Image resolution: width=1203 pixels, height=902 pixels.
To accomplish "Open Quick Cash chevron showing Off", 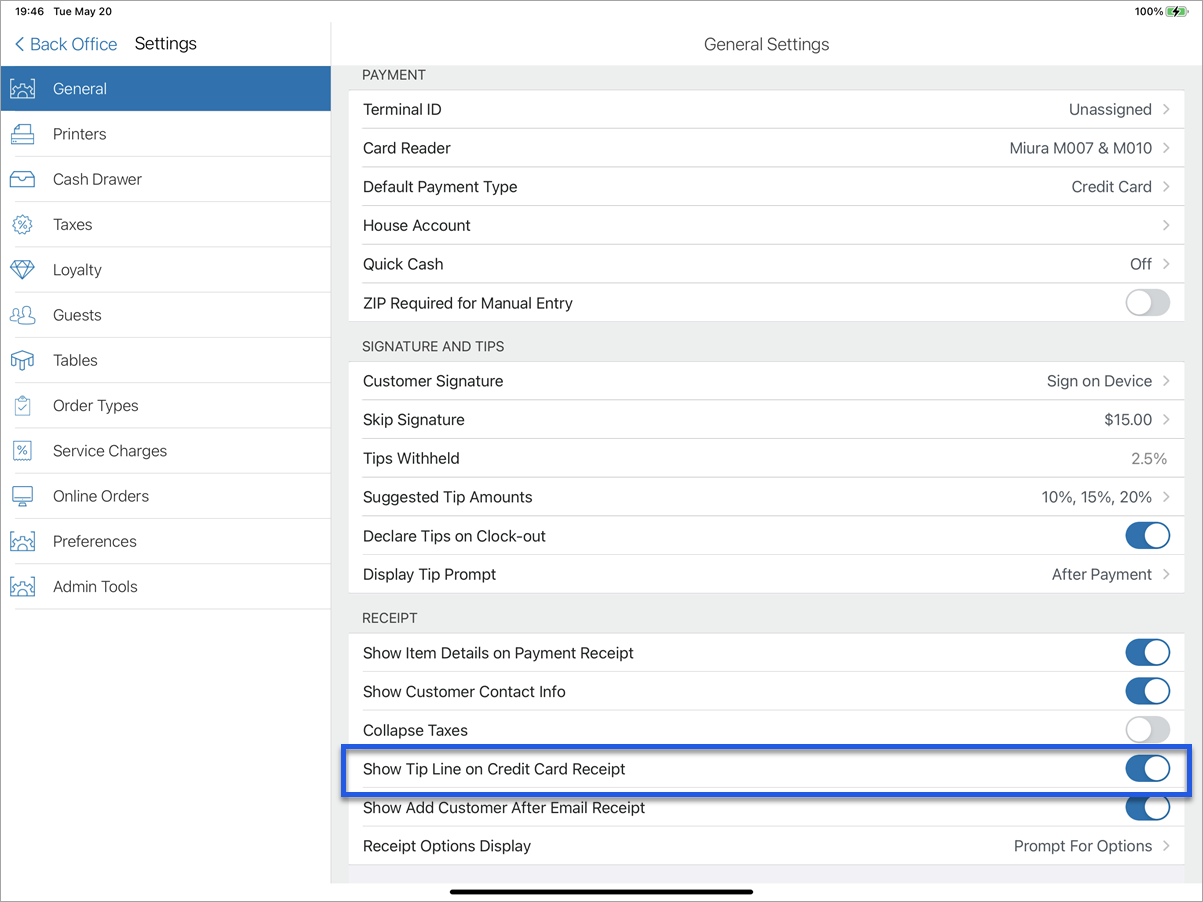I will click(x=1166, y=264).
